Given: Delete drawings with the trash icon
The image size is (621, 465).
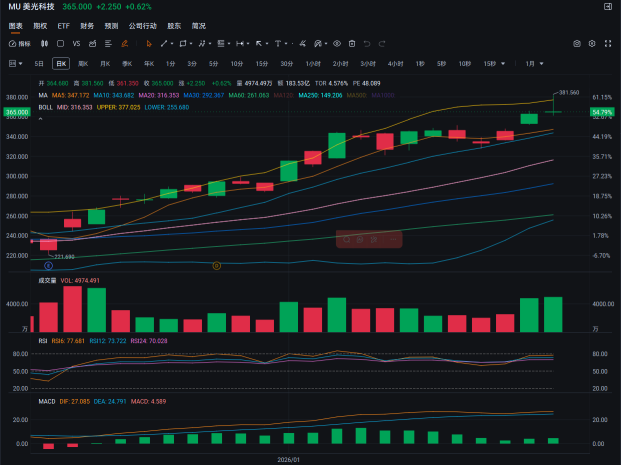Looking at the screenshot, I should (352, 44).
